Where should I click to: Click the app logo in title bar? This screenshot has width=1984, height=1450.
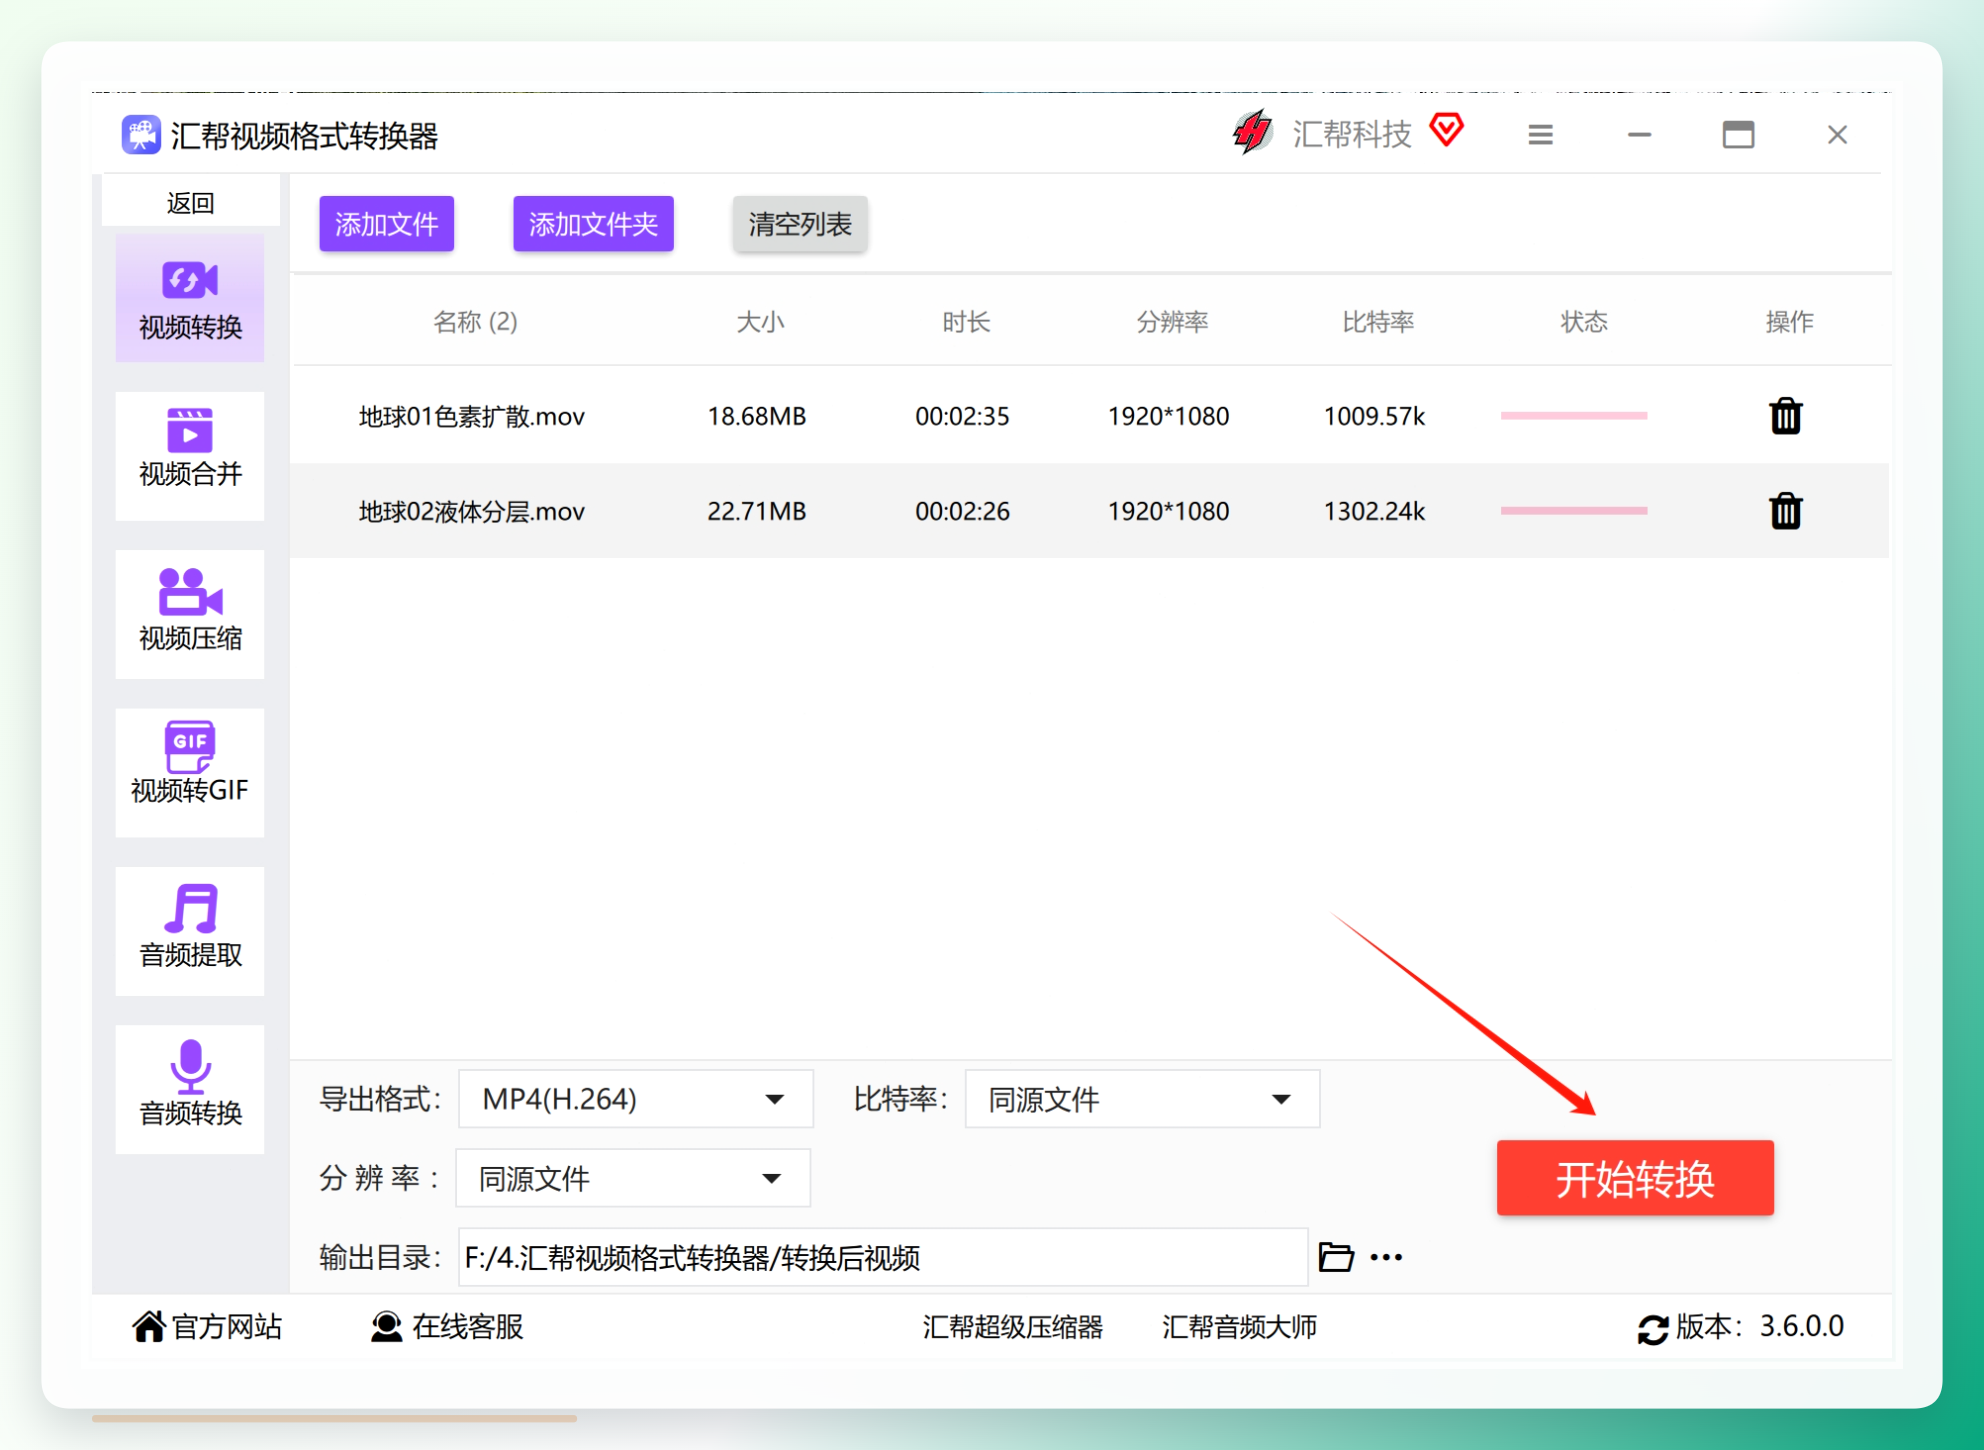pos(141,135)
